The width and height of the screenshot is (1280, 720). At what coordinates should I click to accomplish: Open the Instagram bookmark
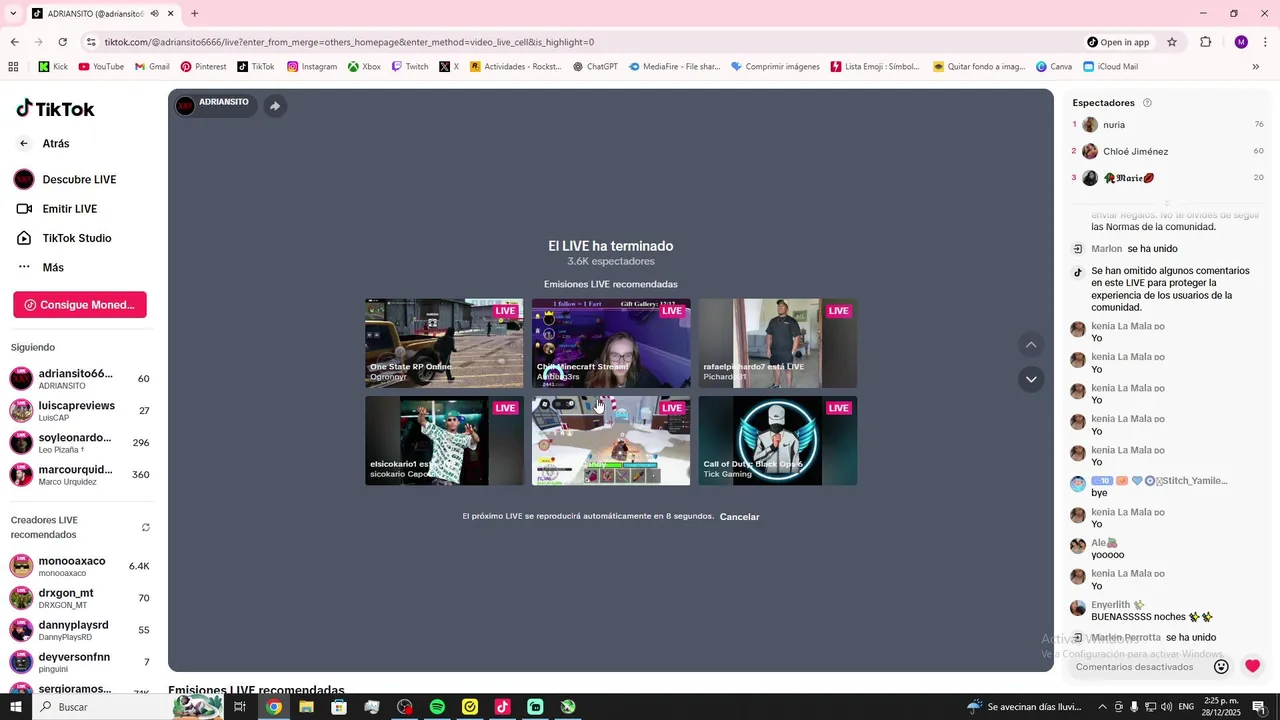pos(312,67)
